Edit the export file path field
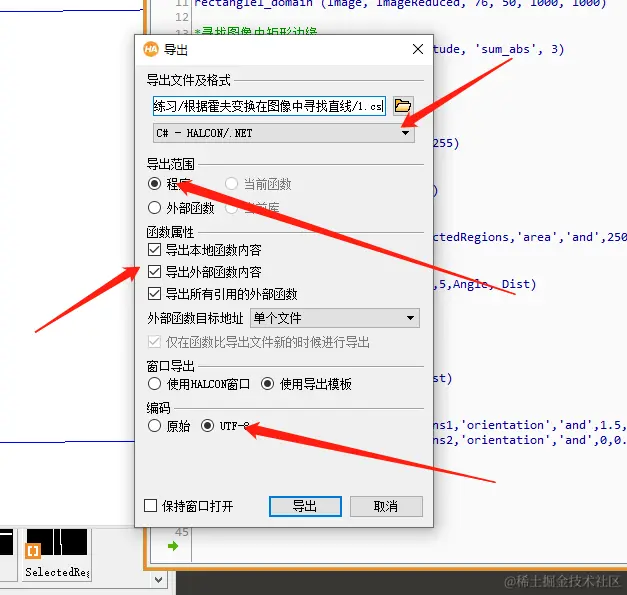Viewport: 627px width, 595px height. click(269, 106)
